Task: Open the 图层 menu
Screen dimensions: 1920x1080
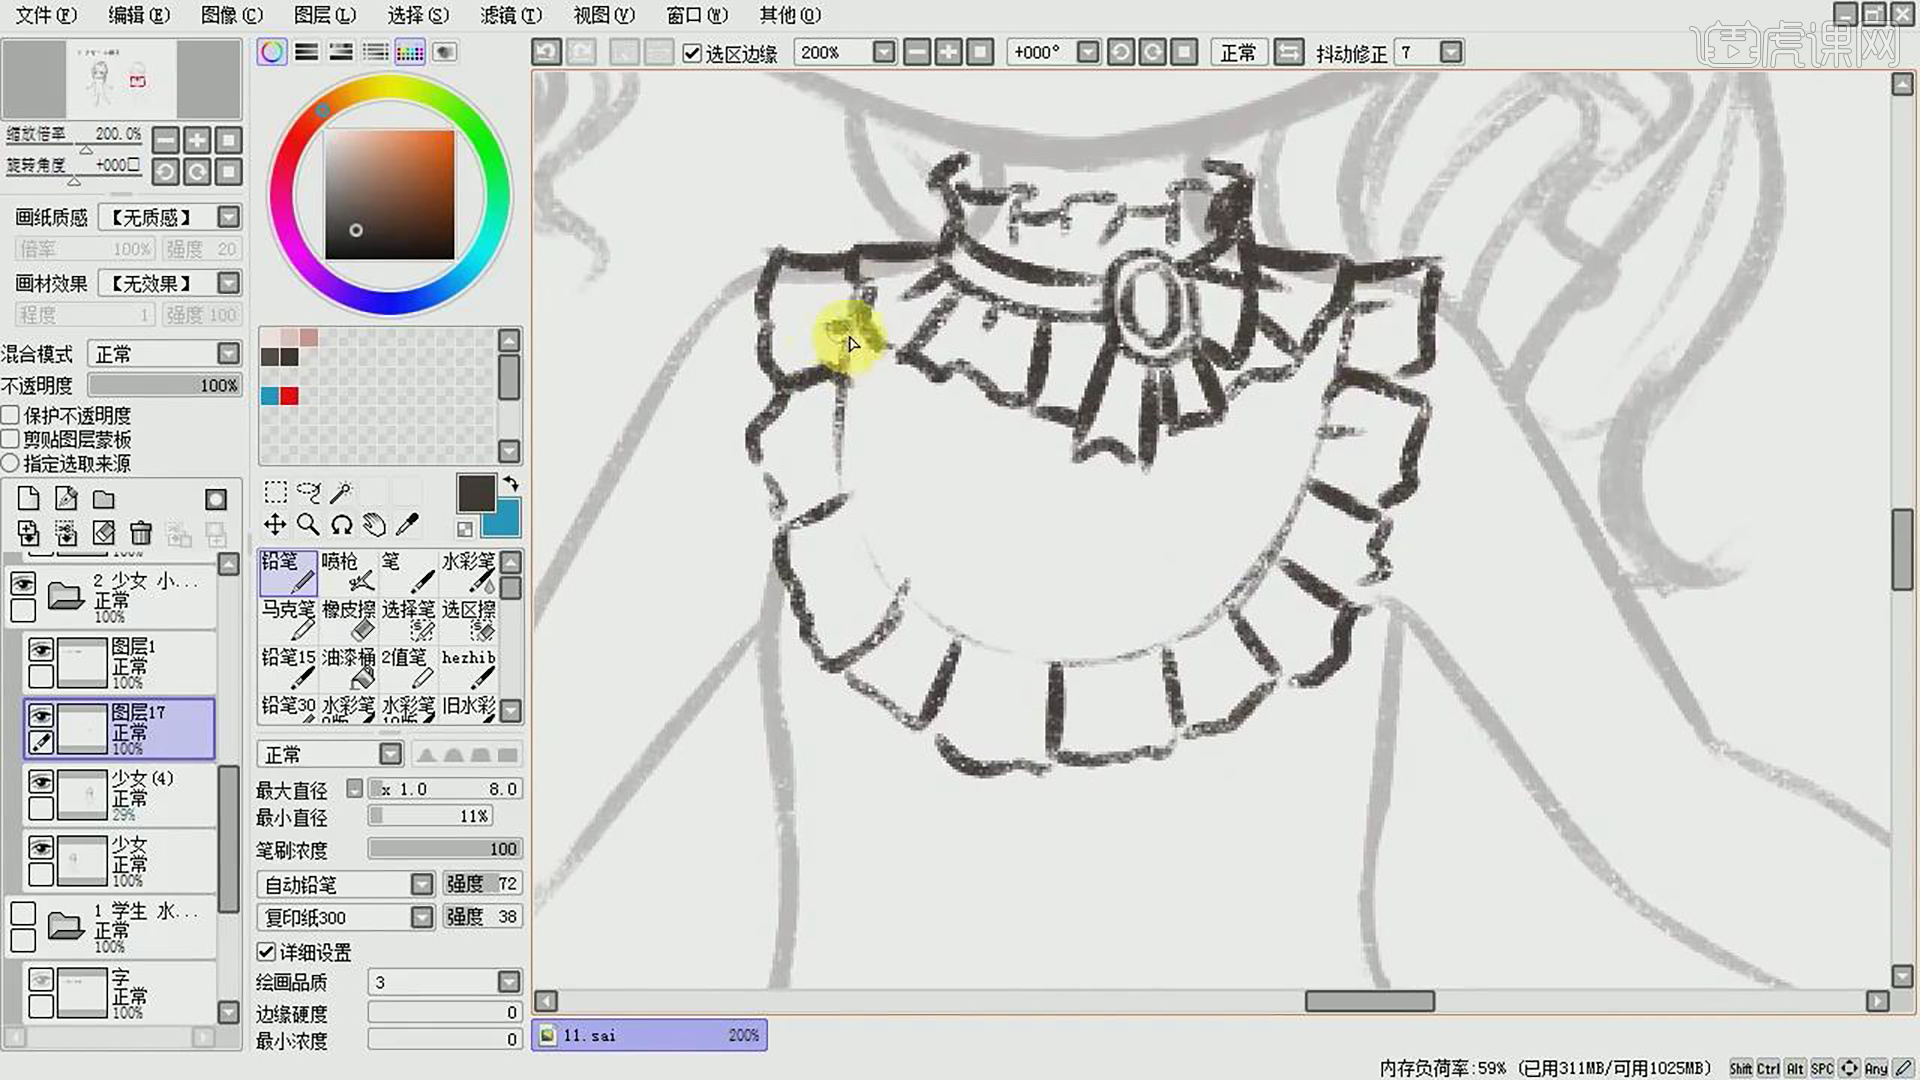Action: 325,15
